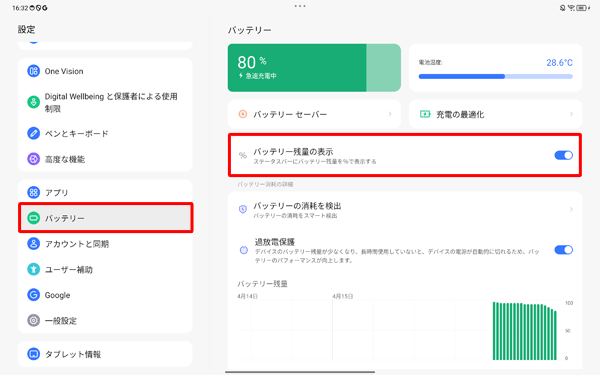Open タブレット情報 entry
The height and width of the screenshot is (375, 600).
(105, 354)
